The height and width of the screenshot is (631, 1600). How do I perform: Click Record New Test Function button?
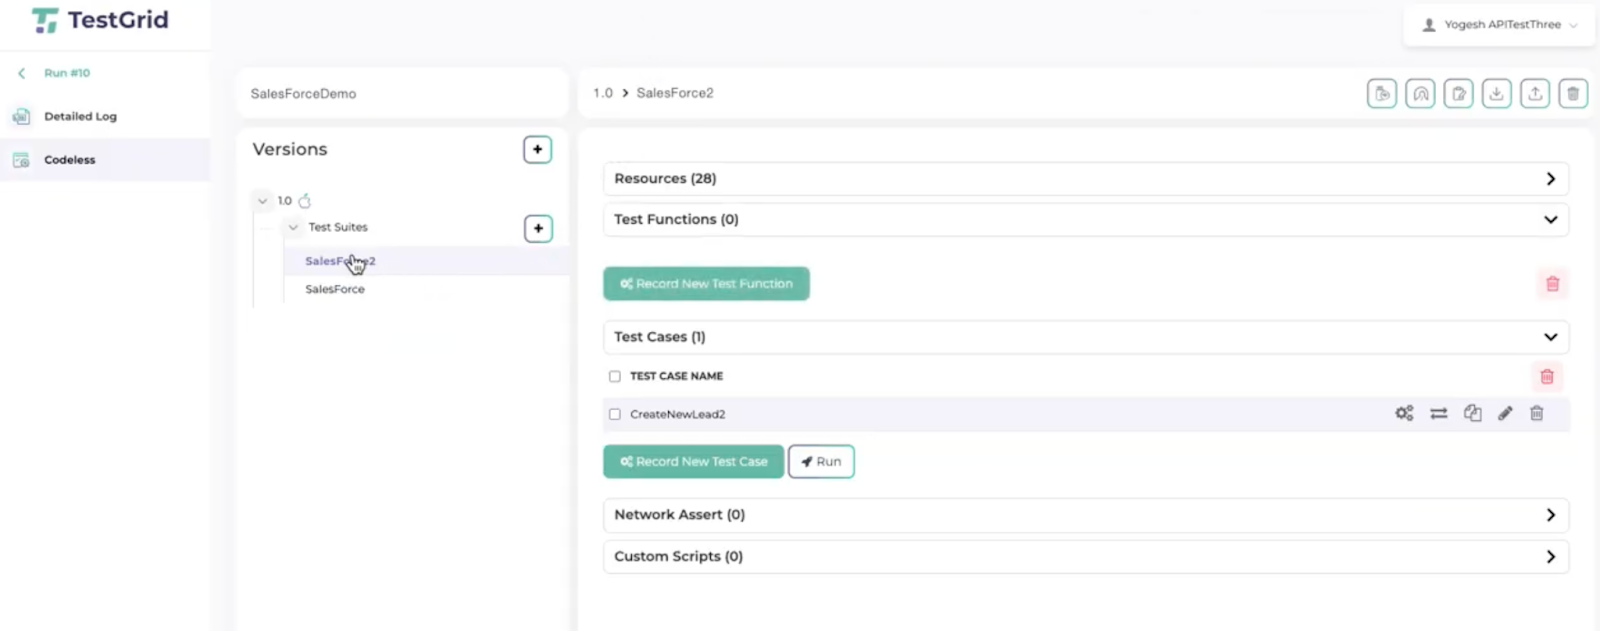[x=706, y=284]
